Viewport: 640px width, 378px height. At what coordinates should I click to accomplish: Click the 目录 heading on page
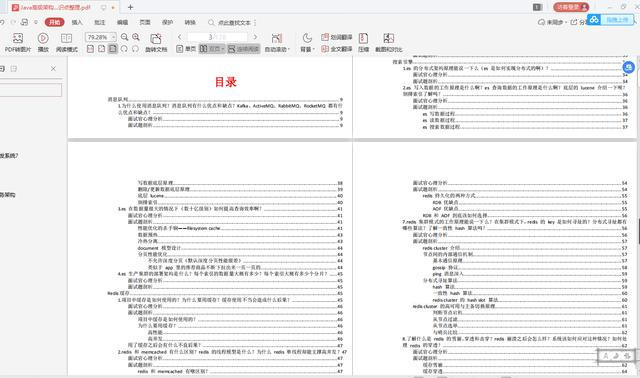point(226,82)
